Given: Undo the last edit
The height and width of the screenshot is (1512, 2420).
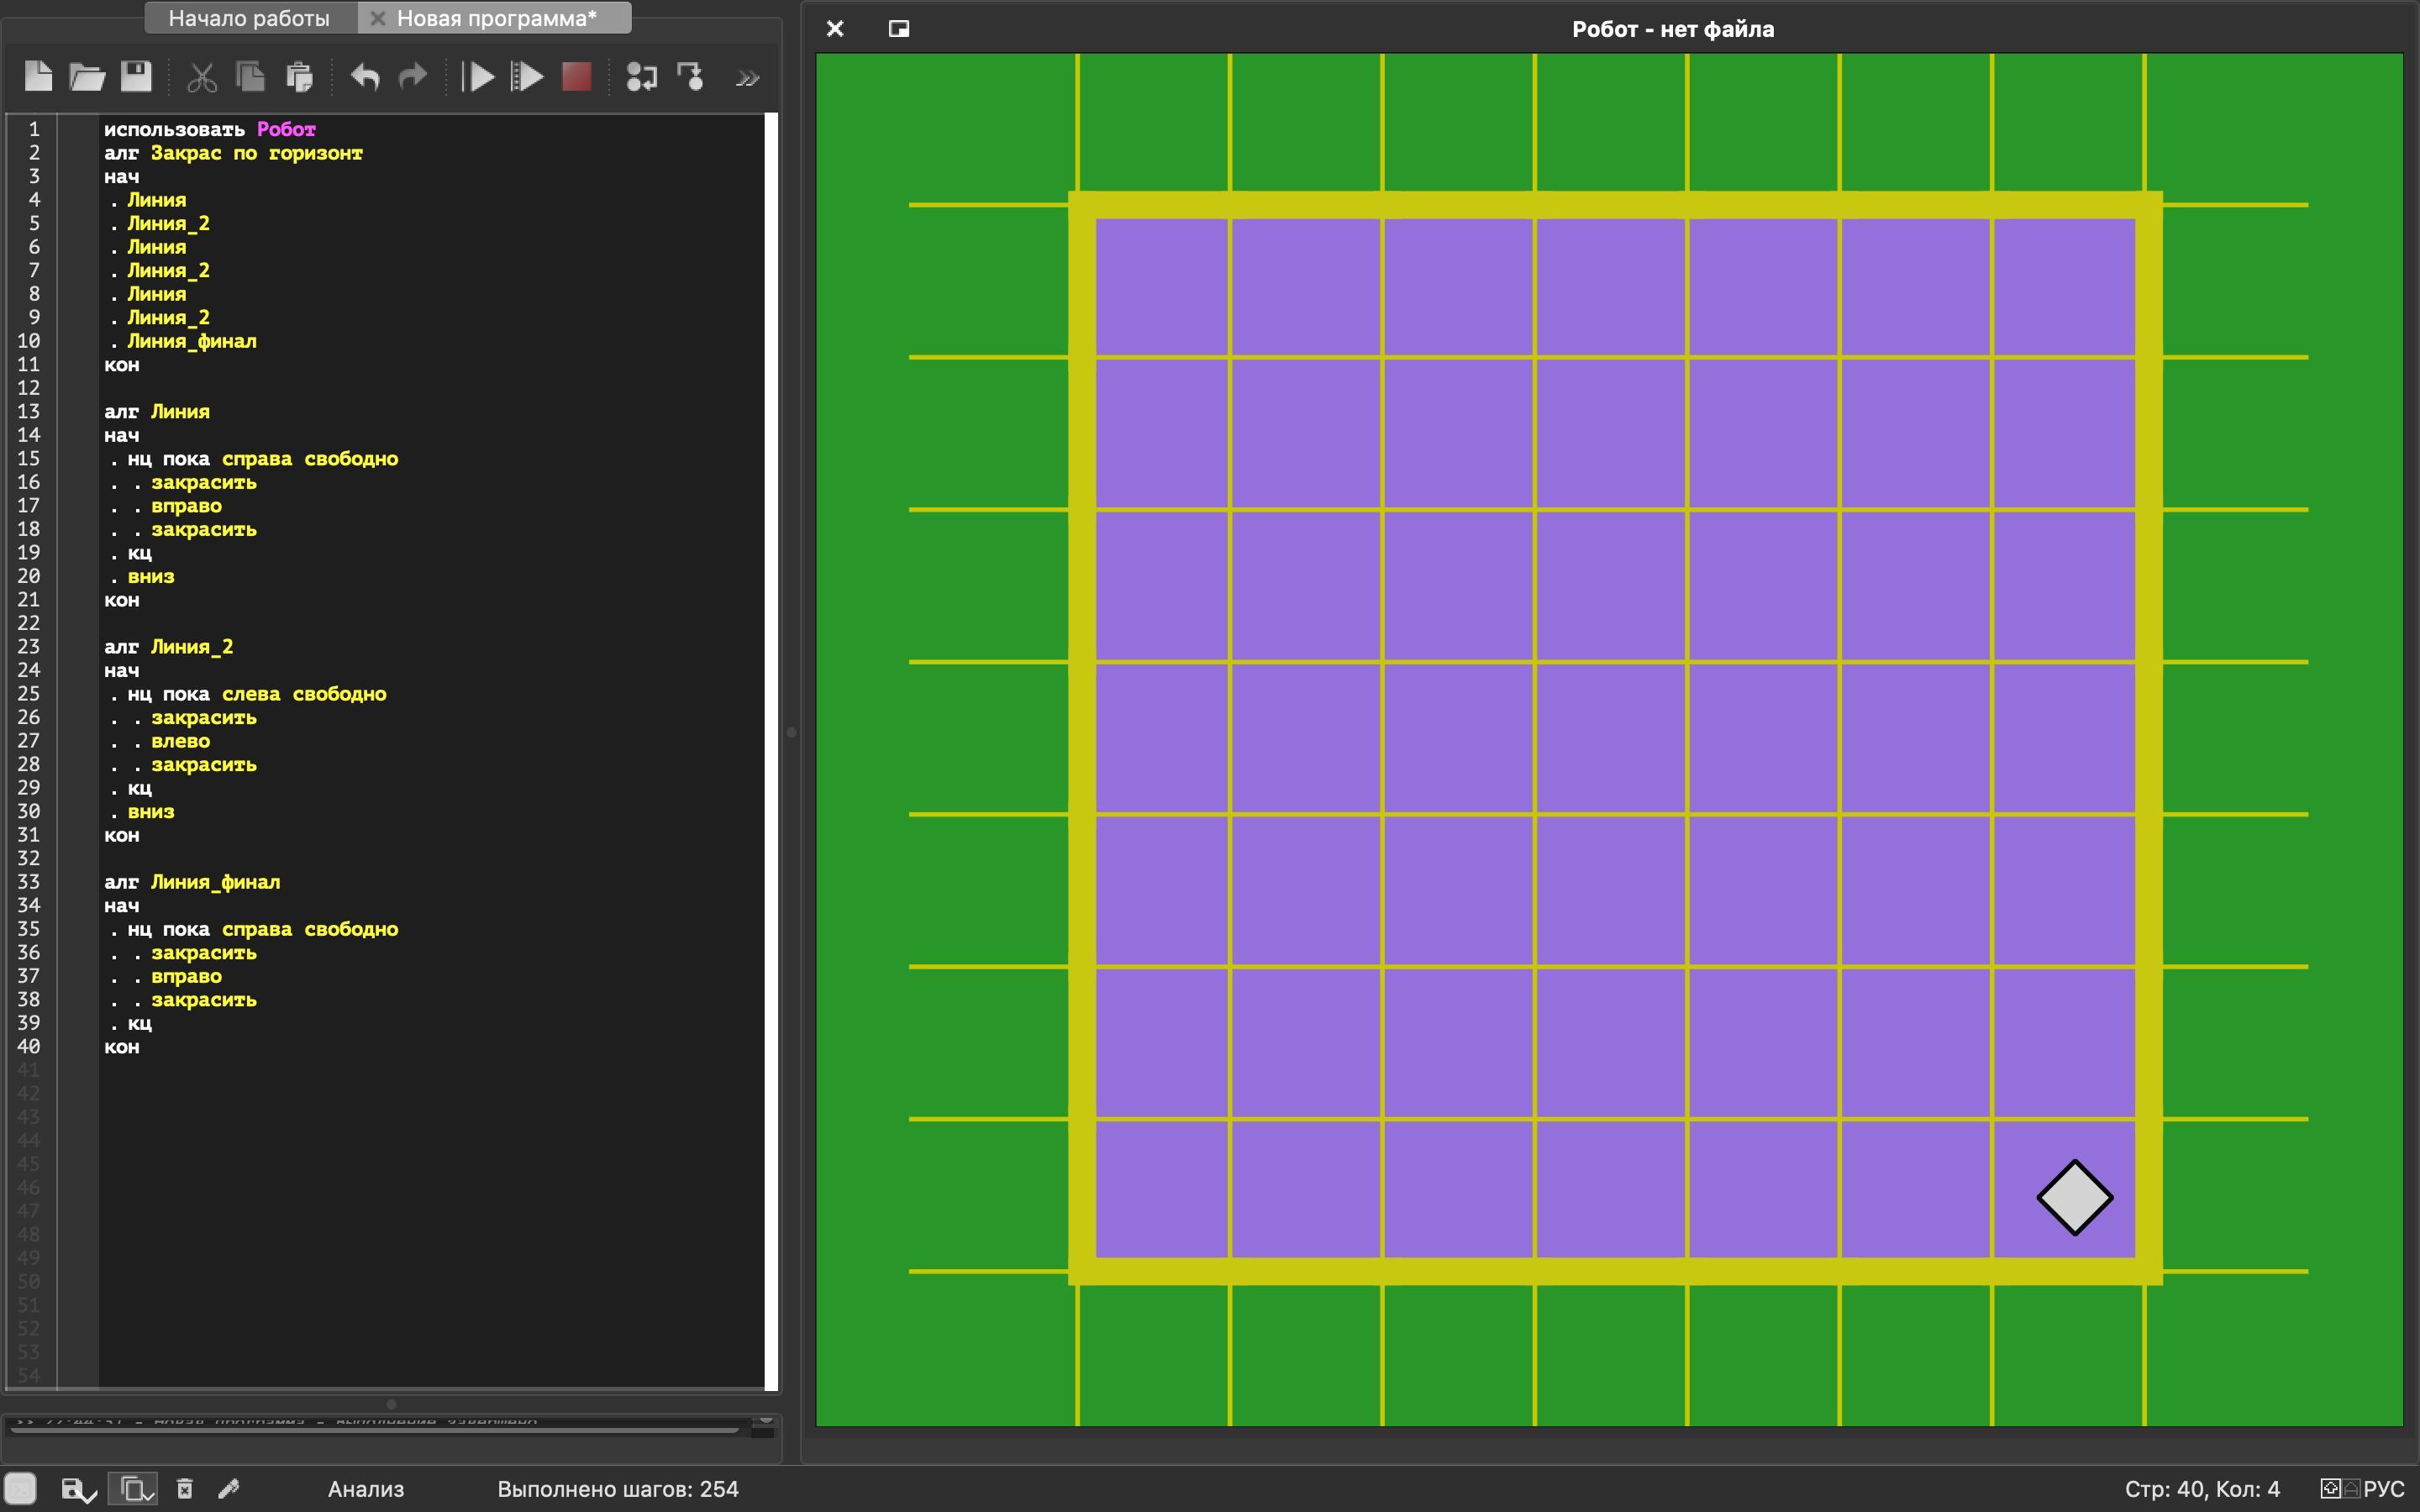Looking at the screenshot, I should point(364,77).
